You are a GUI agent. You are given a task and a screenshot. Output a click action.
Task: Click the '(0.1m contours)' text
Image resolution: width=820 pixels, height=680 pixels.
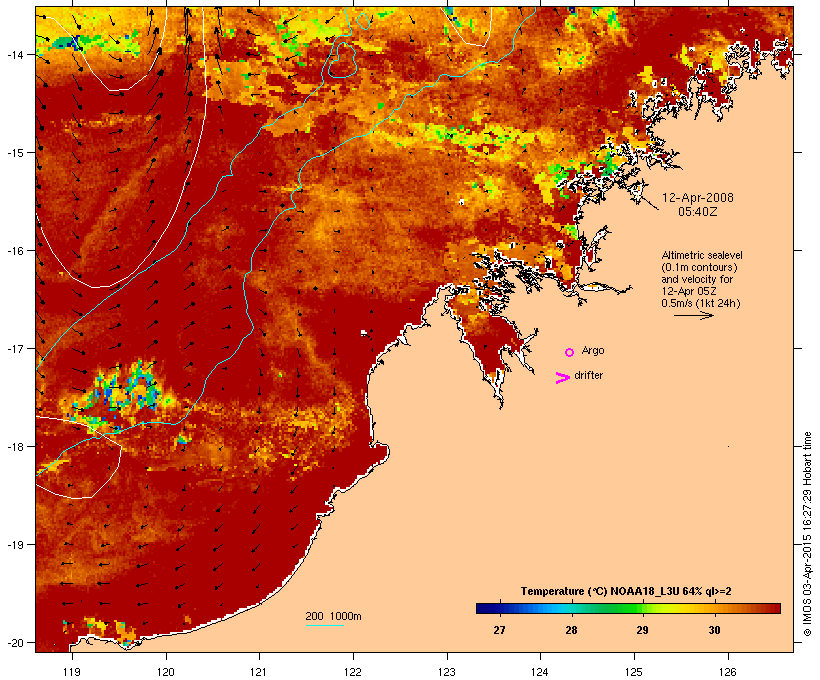699,267
